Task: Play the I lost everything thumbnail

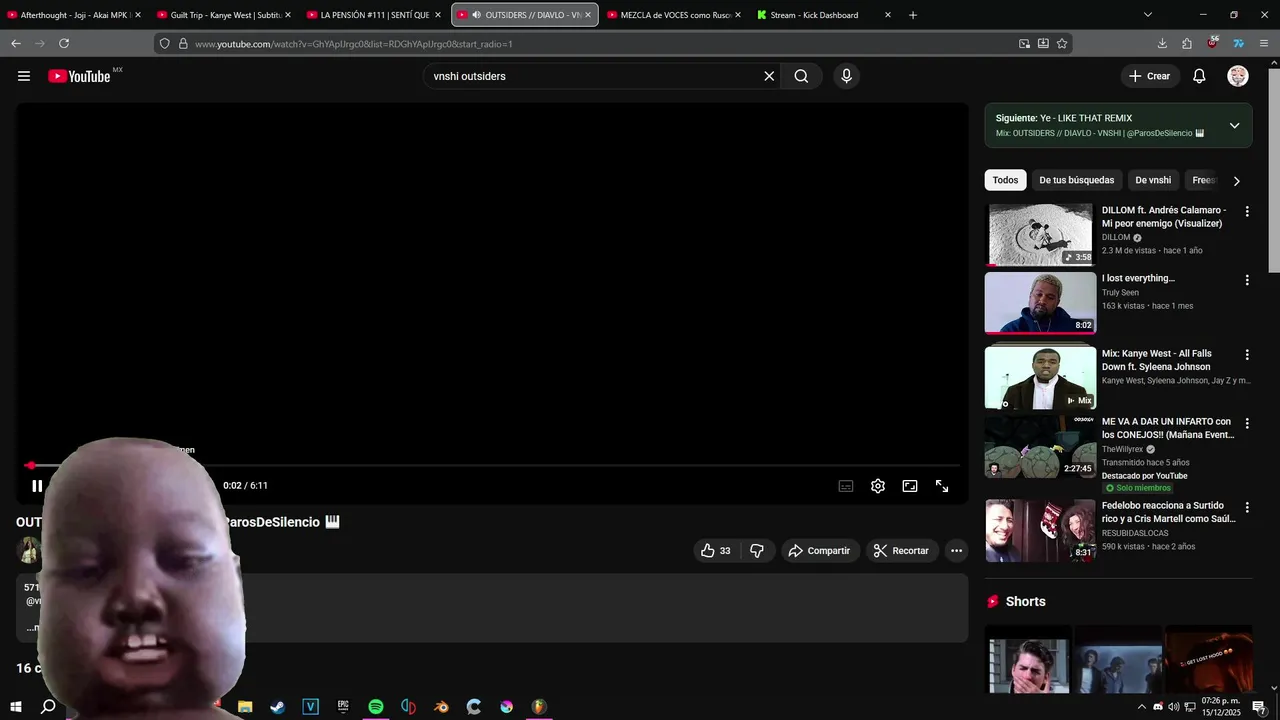Action: pos(1040,303)
